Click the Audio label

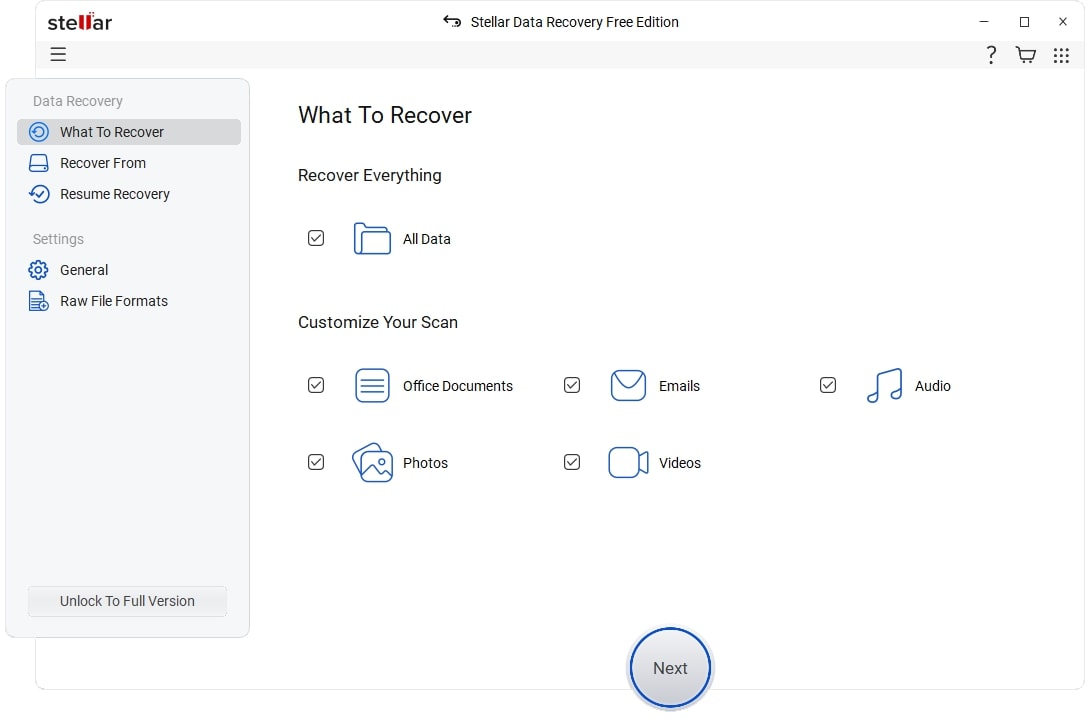point(932,386)
